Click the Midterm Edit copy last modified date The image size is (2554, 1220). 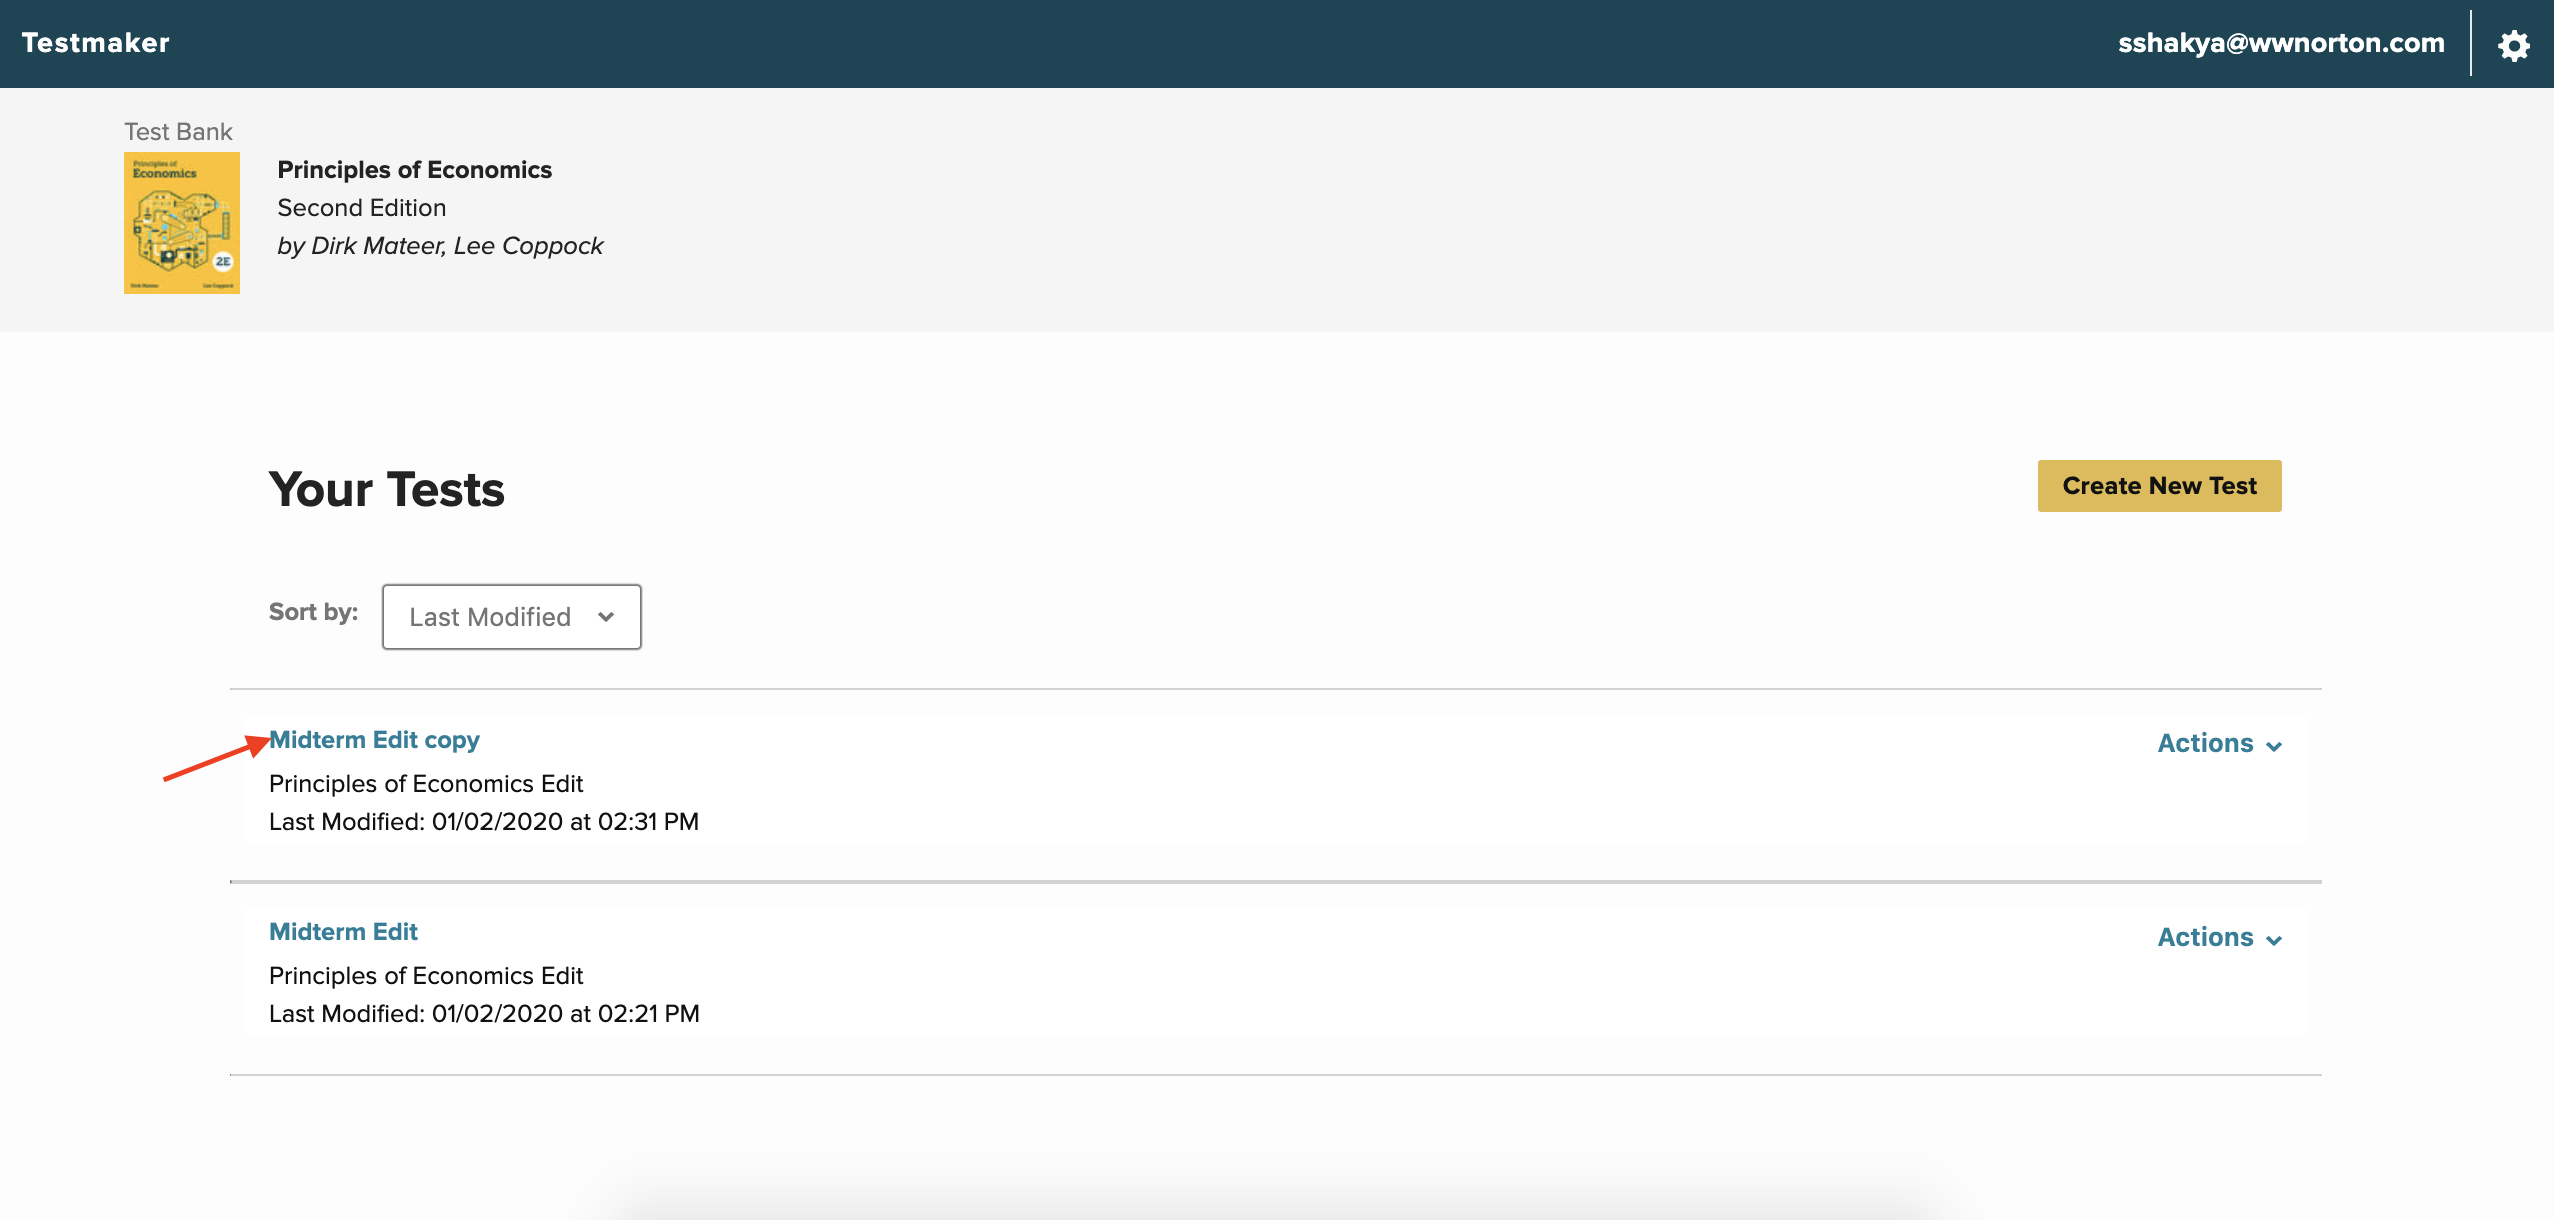coord(483,822)
